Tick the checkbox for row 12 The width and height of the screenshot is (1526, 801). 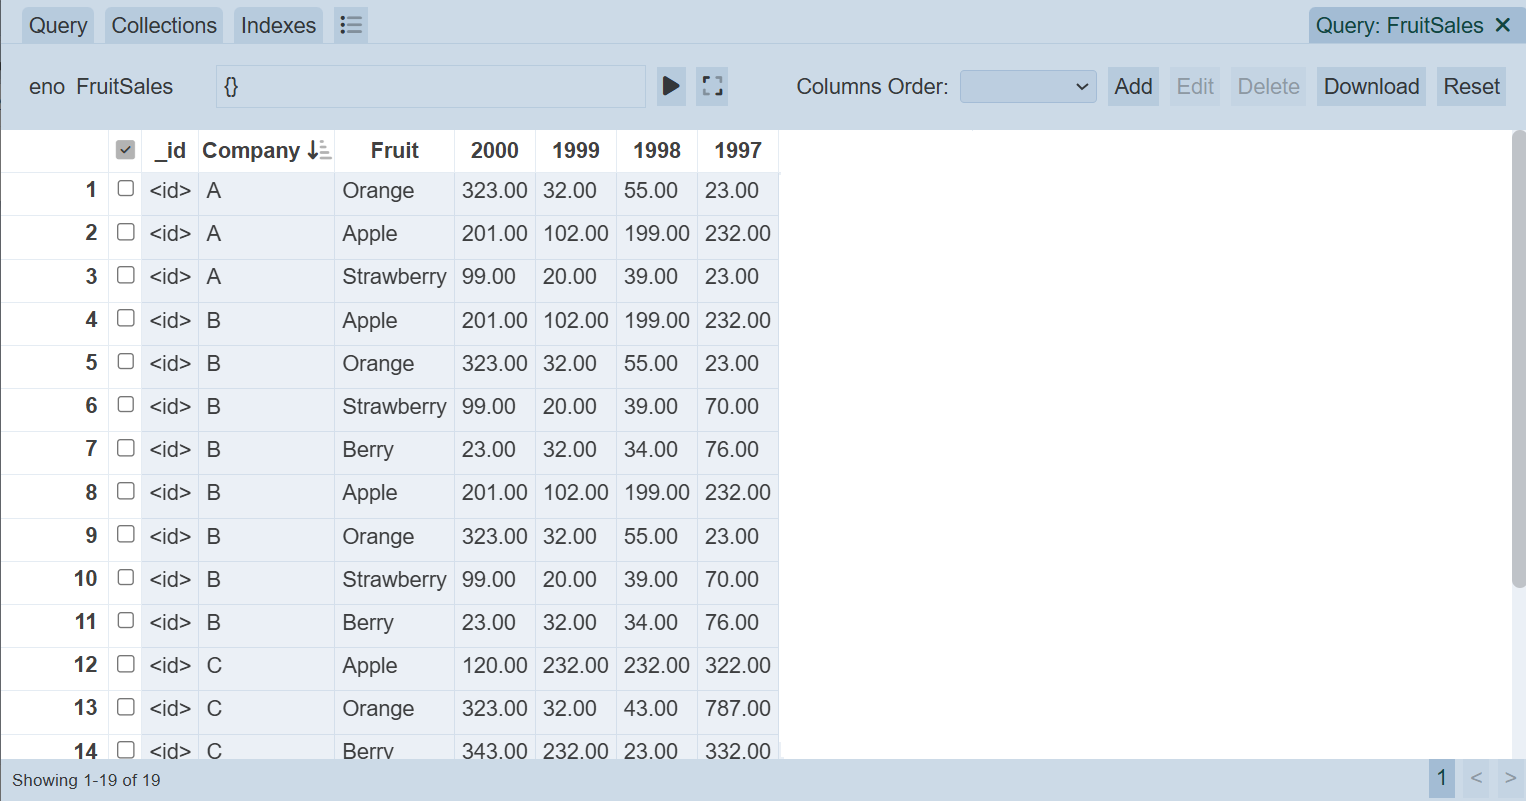[x=125, y=664]
